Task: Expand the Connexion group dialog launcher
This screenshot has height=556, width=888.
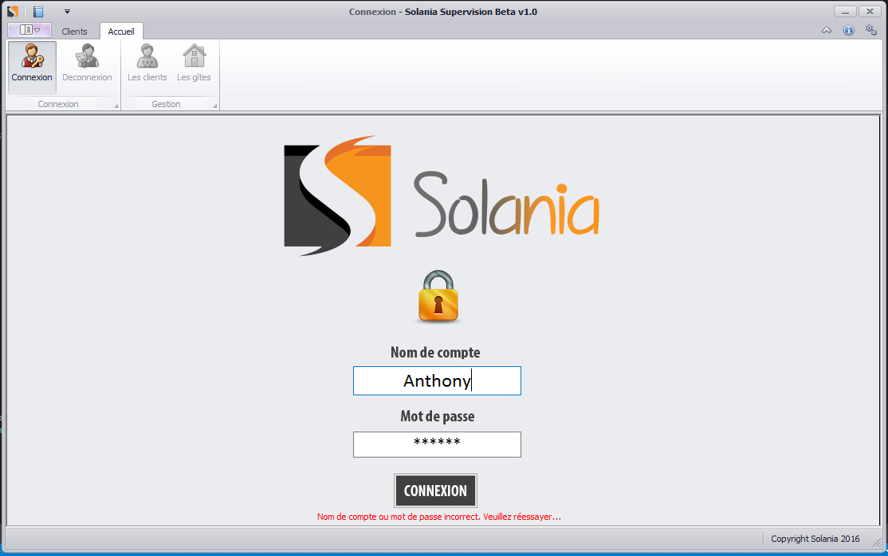Action: click(116, 105)
